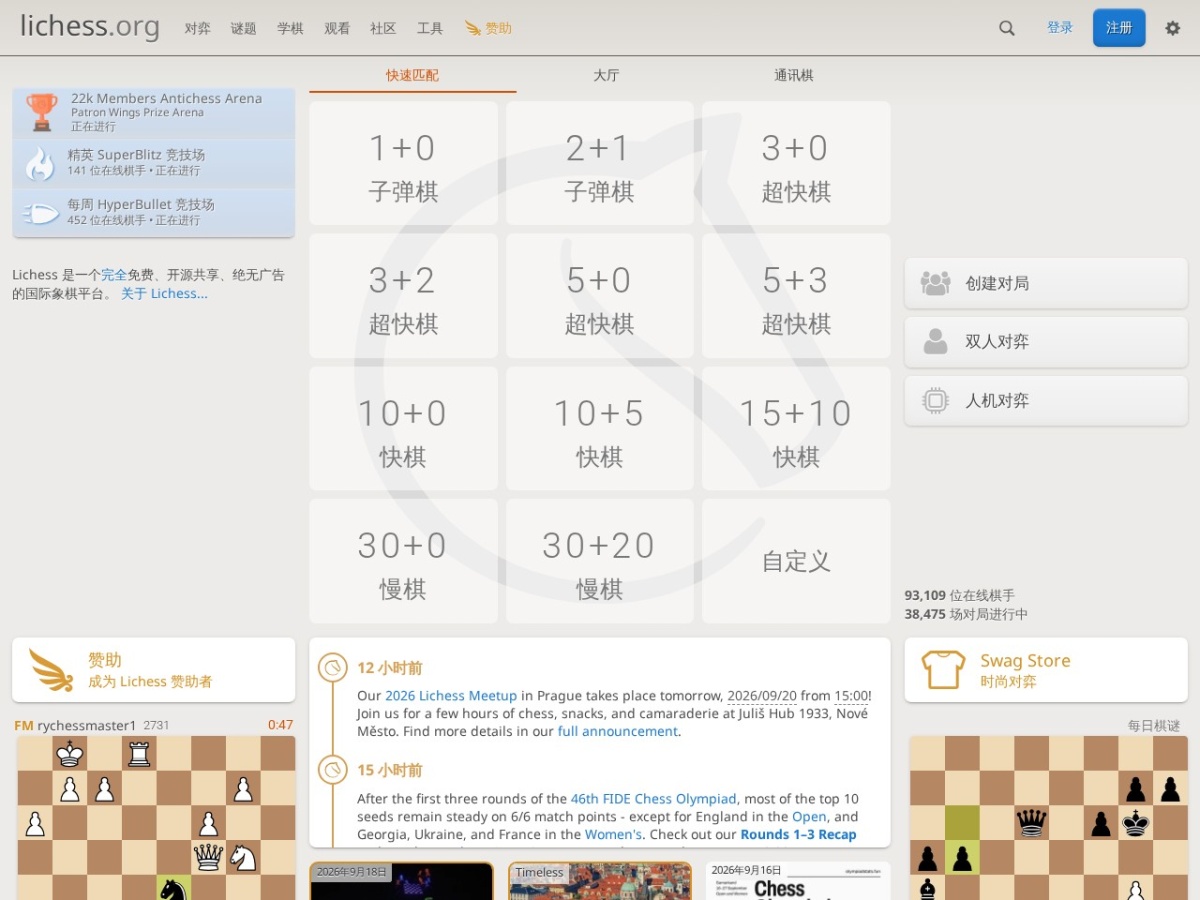
Task: Click the 注册 button
Action: coord(1119,28)
